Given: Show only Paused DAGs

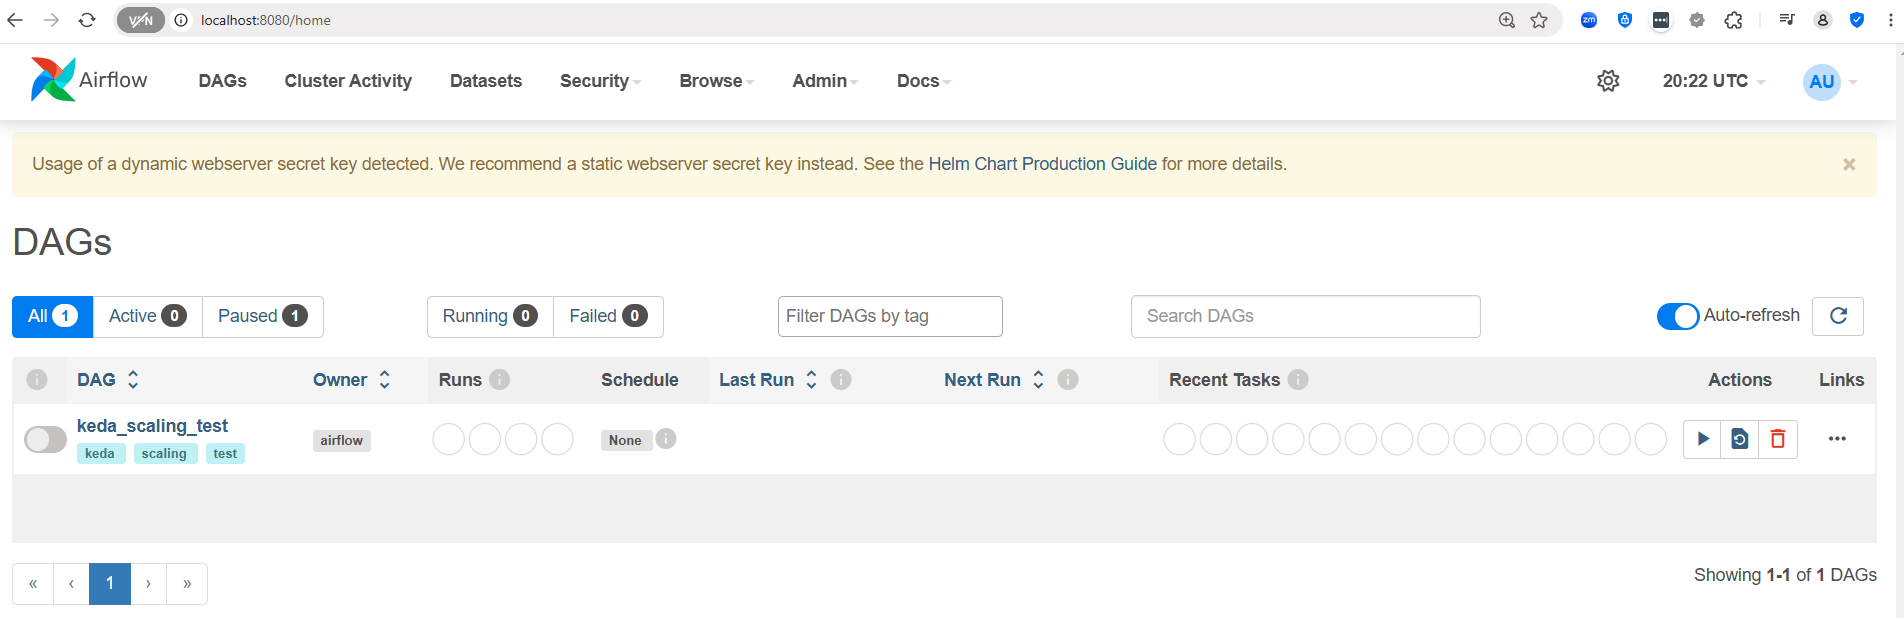Looking at the screenshot, I should pos(263,316).
